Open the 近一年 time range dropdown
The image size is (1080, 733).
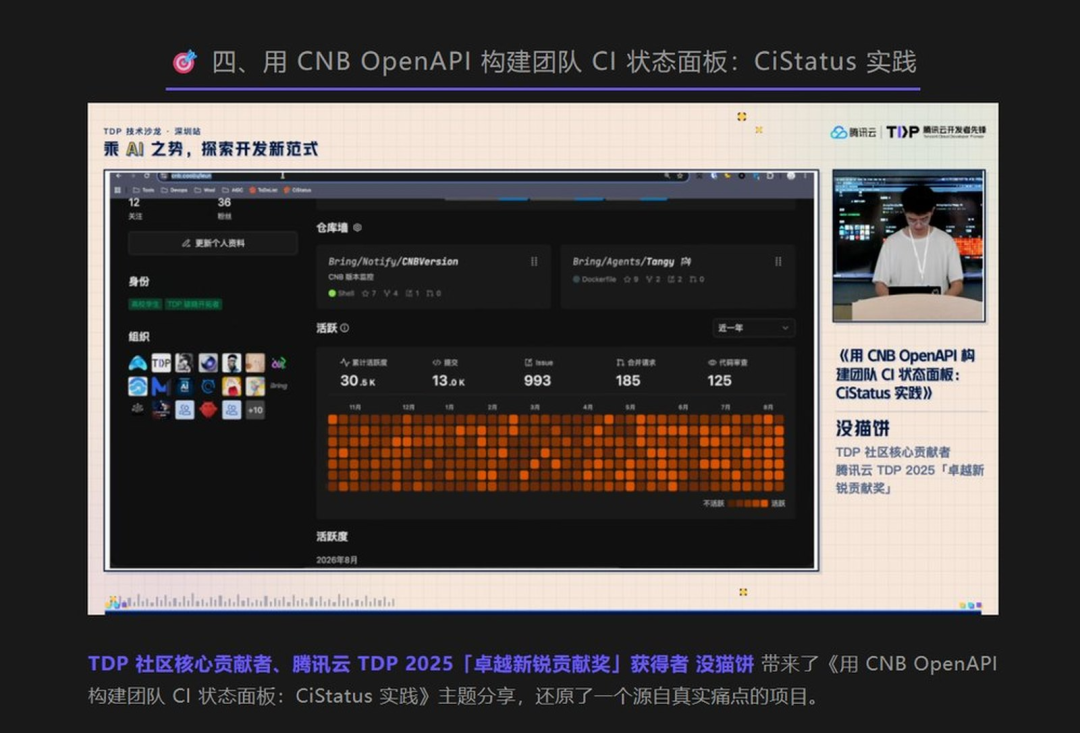(x=753, y=328)
